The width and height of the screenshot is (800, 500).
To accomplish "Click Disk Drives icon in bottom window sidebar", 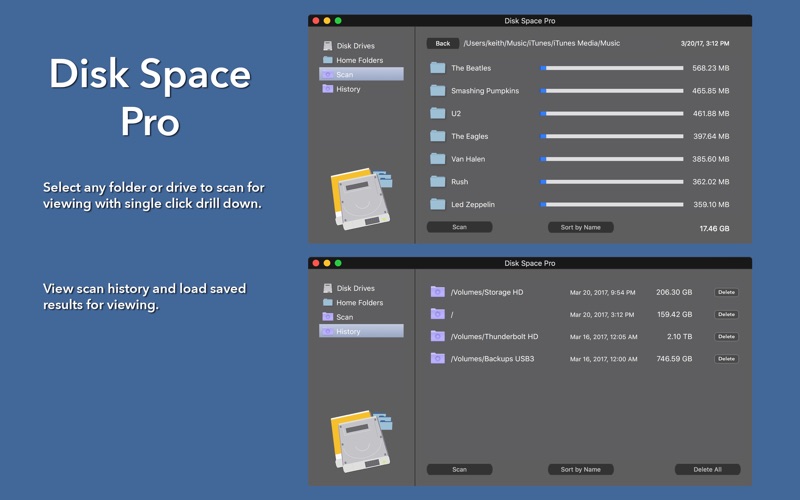I will tap(328, 288).
